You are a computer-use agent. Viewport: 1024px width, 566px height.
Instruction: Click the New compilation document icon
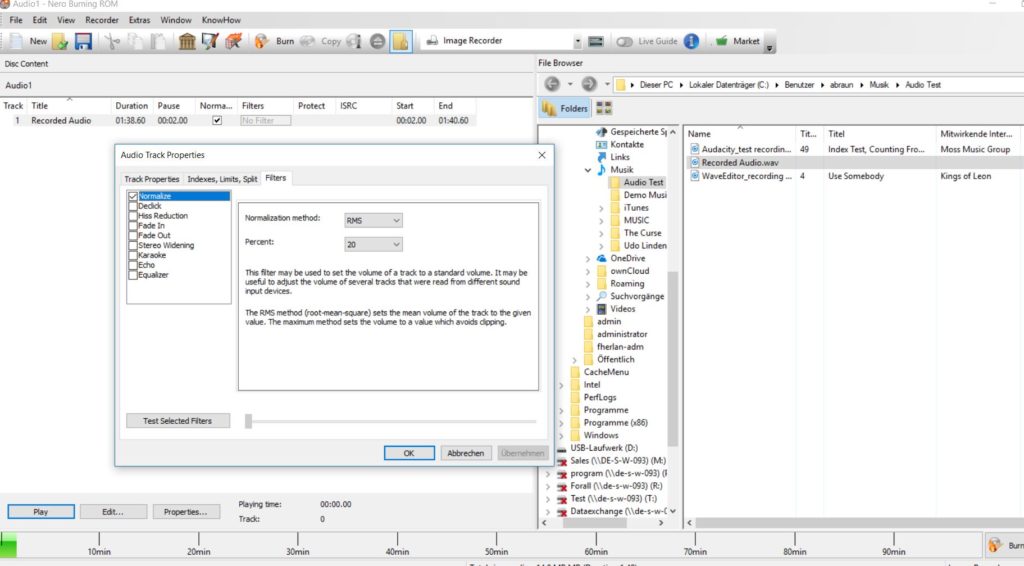[x=16, y=41]
